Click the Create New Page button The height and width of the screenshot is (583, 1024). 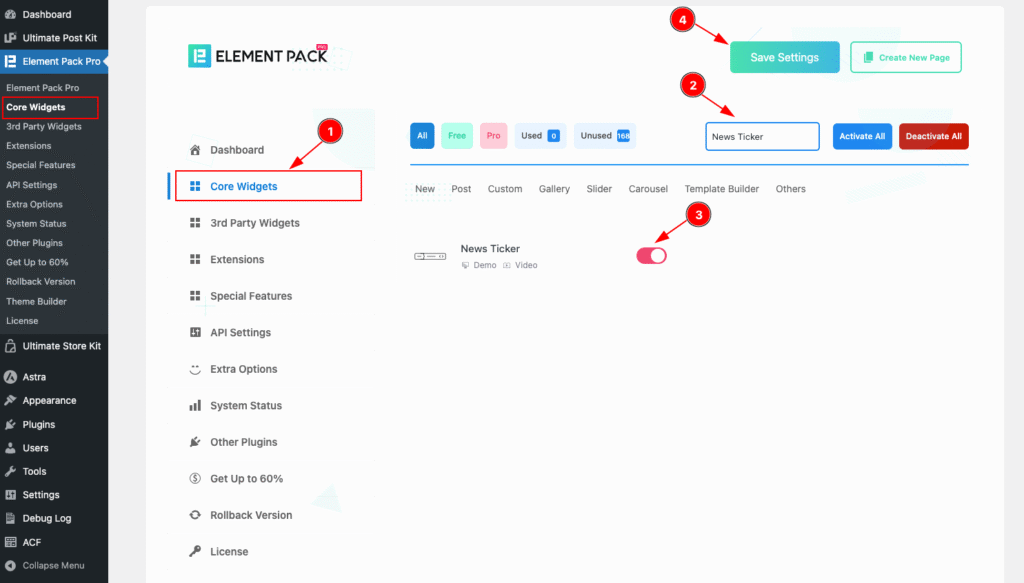click(x=906, y=57)
